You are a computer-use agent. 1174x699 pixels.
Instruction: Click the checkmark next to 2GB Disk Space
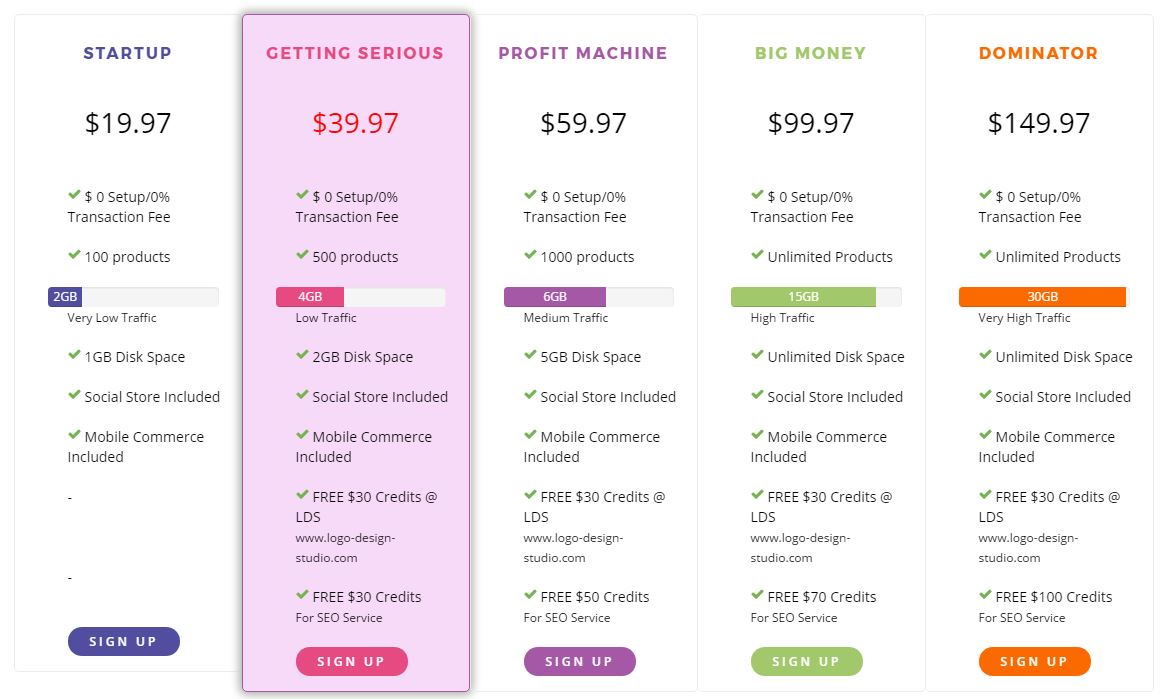[x=302, y=355]
